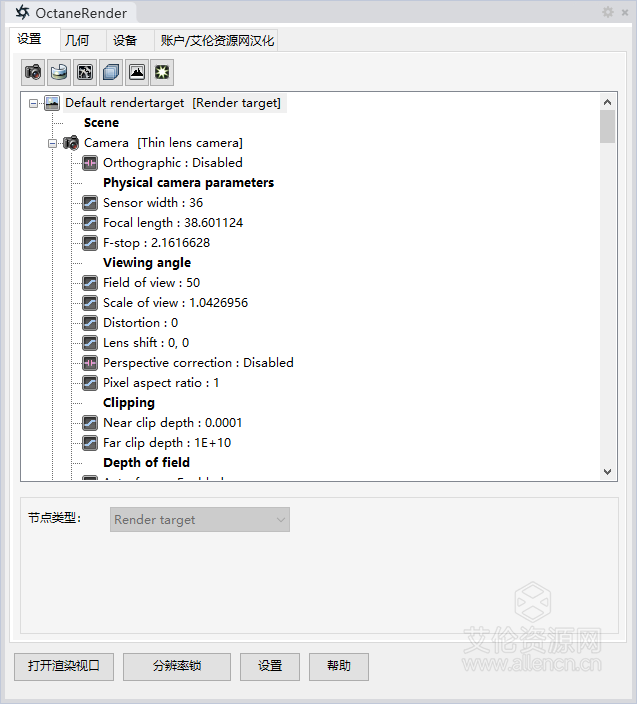Image resolution: width=637 pixels, height=704 pixels.
Task: Click the Pixel aspect ratio row icon
Action: click(x=90, y=383)
